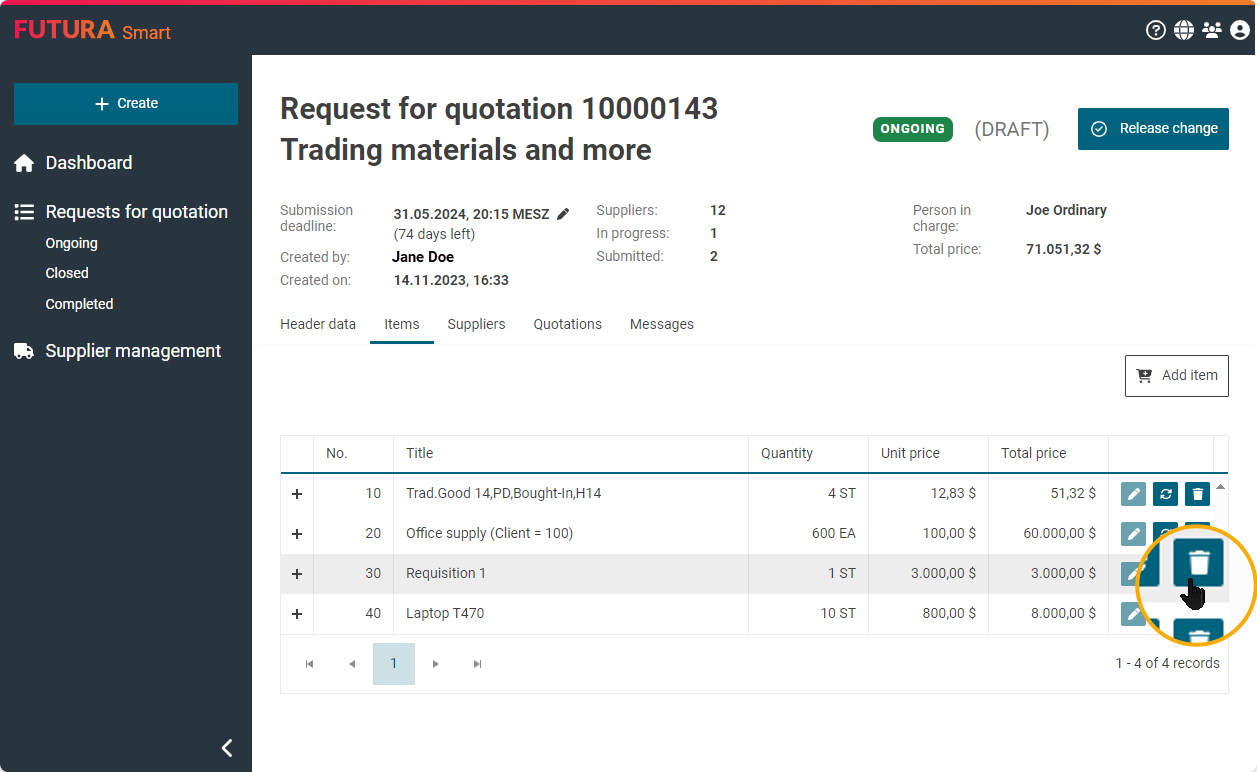
Task: Click refresh icon for item 10
Action: [1165, 494]
